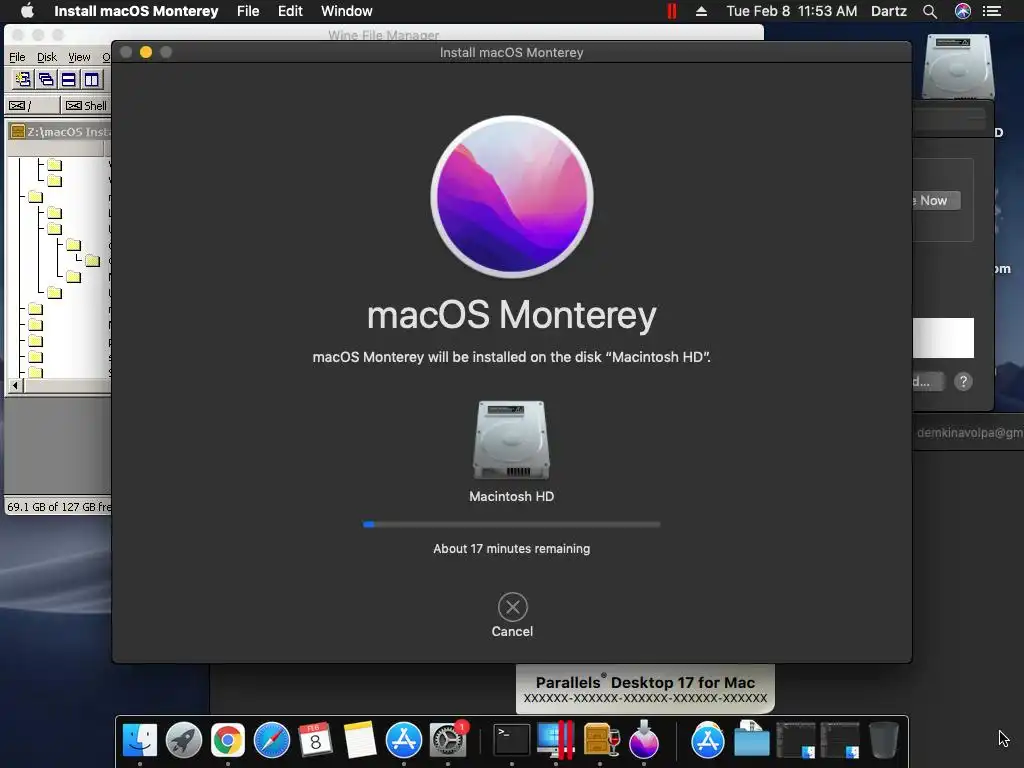This screenshot has height=768, width=1024.
Task: Open the hard disk icon on the desktop
Action: tap(957, 67)
